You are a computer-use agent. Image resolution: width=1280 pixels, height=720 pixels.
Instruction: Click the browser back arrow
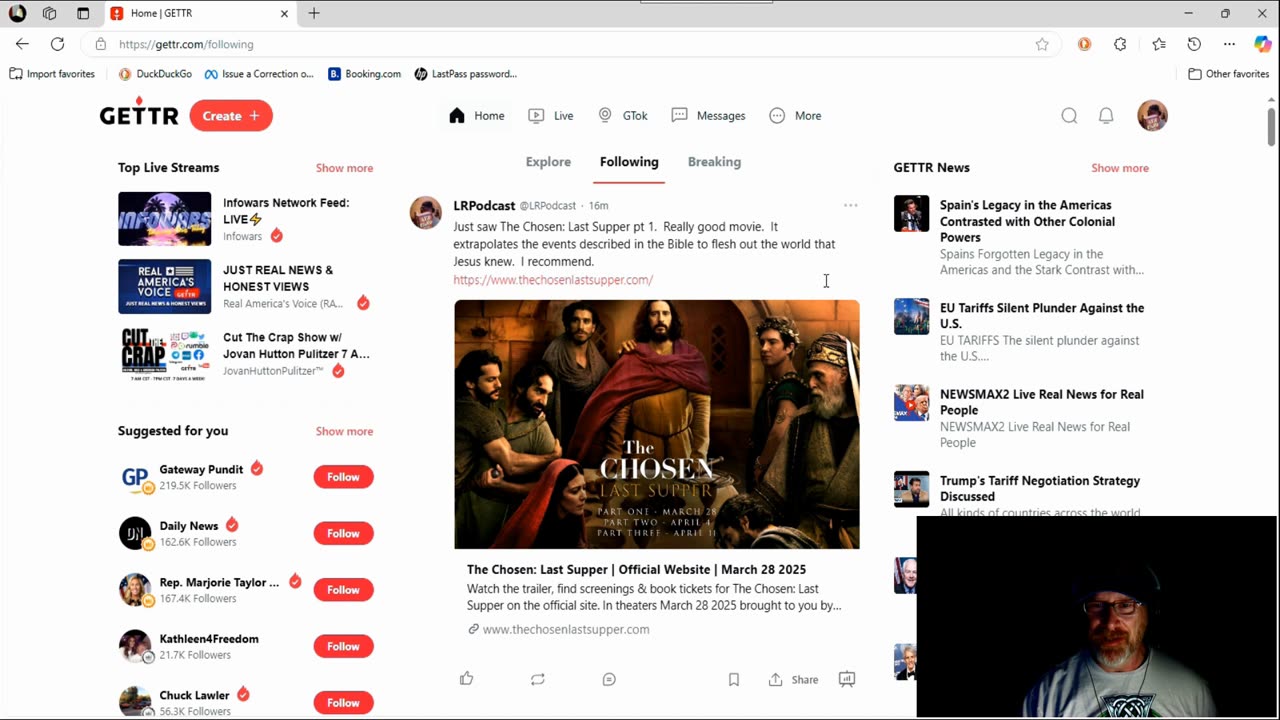(22, 44)
